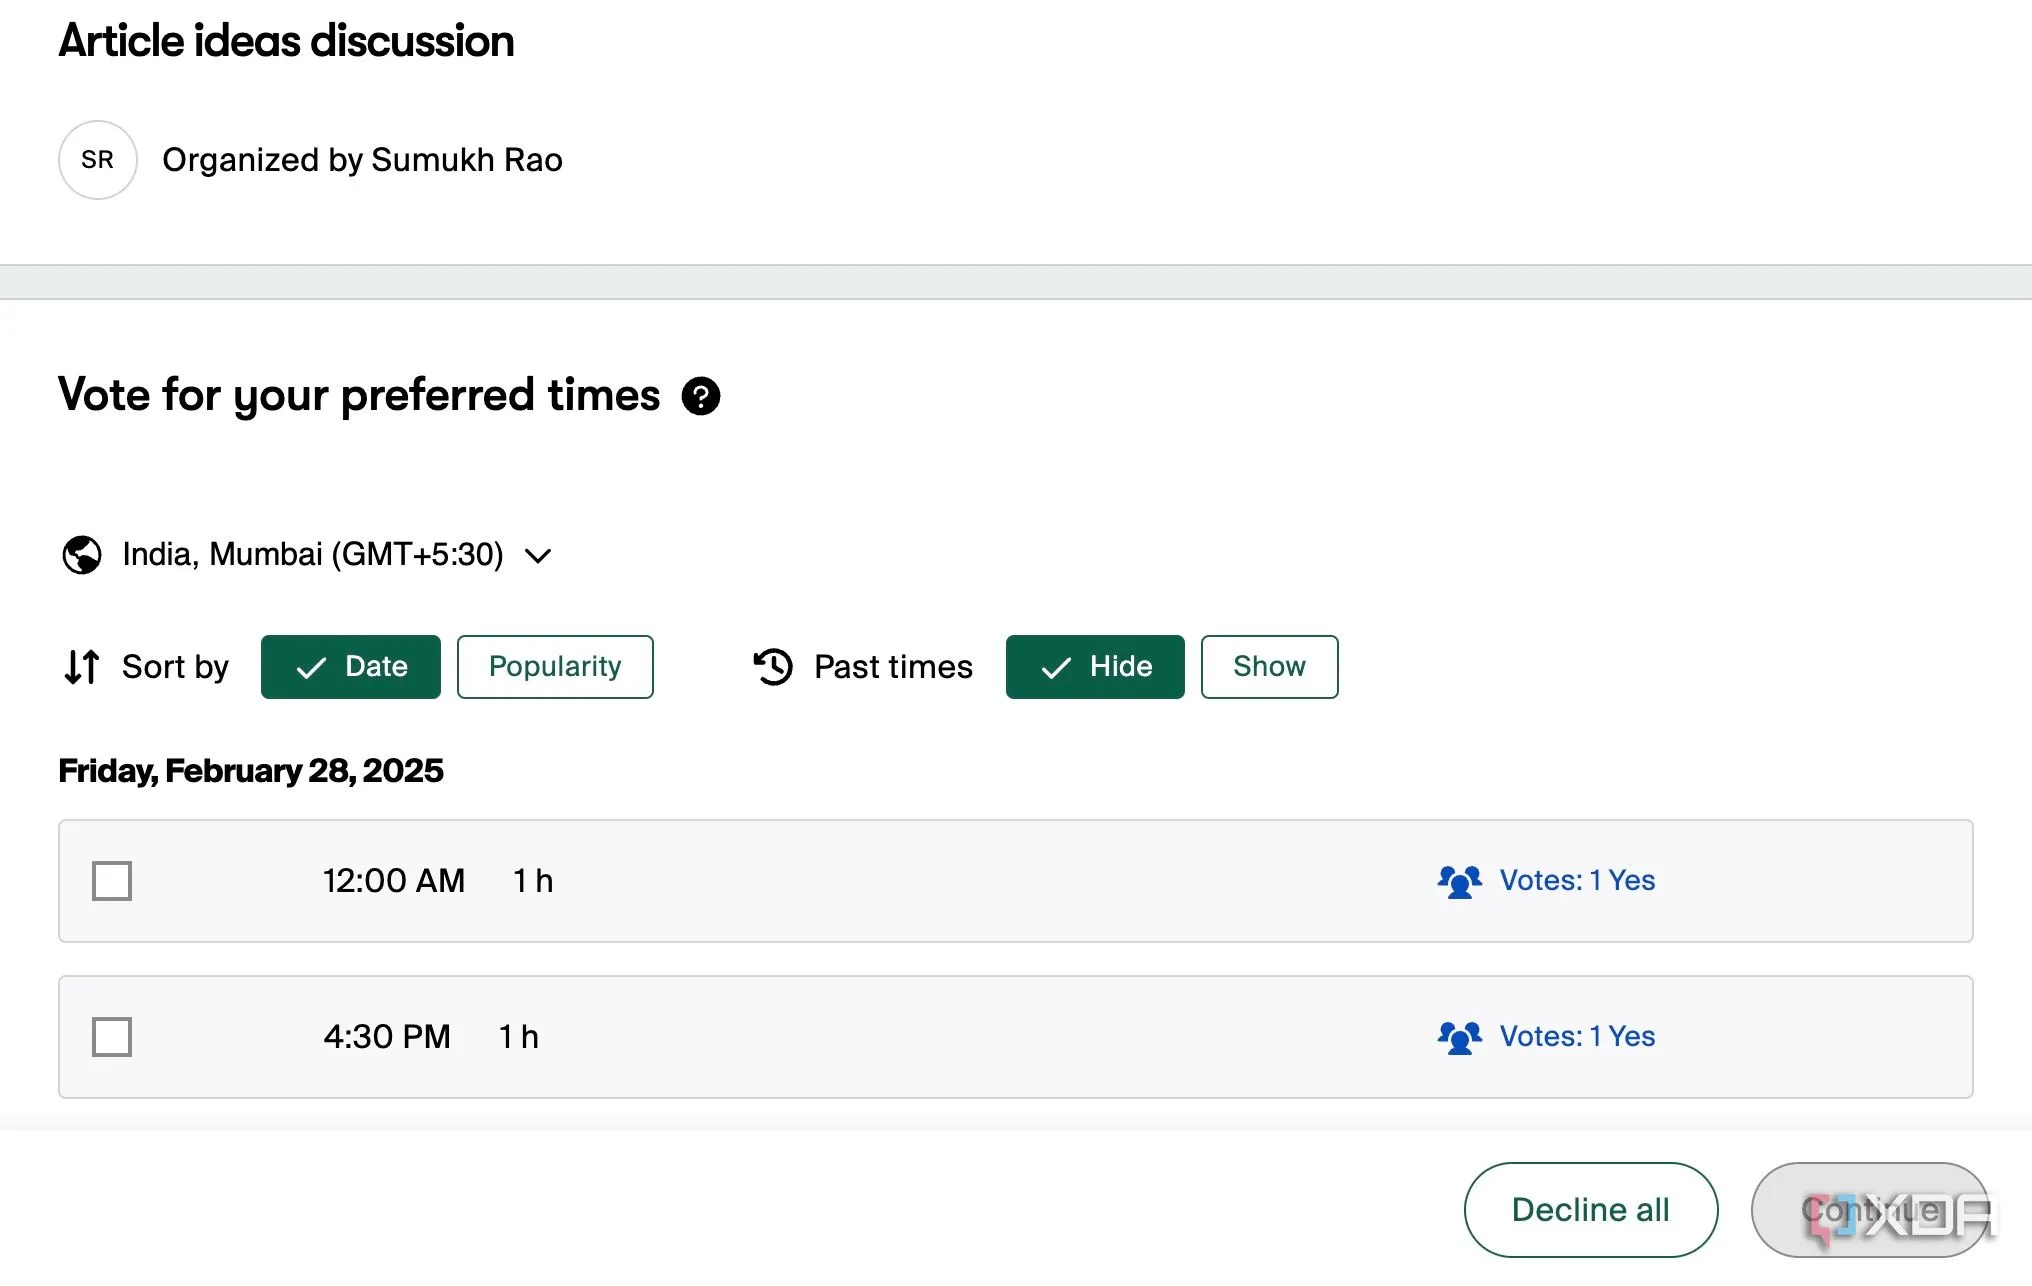
Task: View votes for 12:00 AM slot
Action: (1576, 881)
